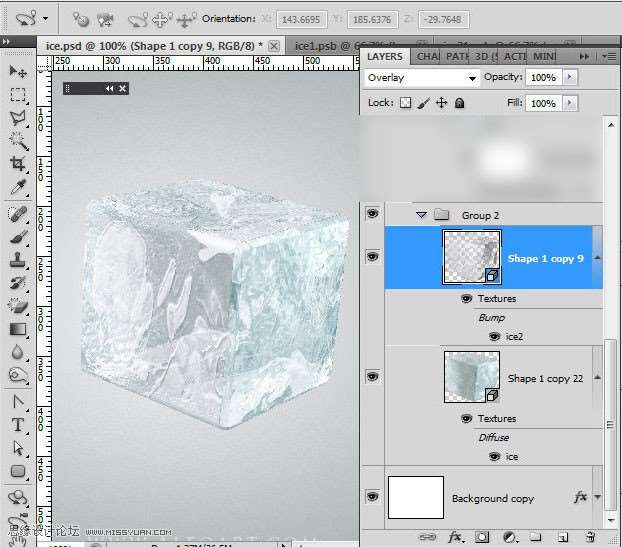Select the Path Selection tool
The width and height of the screenshot is (622, 547).
point(17,448)
